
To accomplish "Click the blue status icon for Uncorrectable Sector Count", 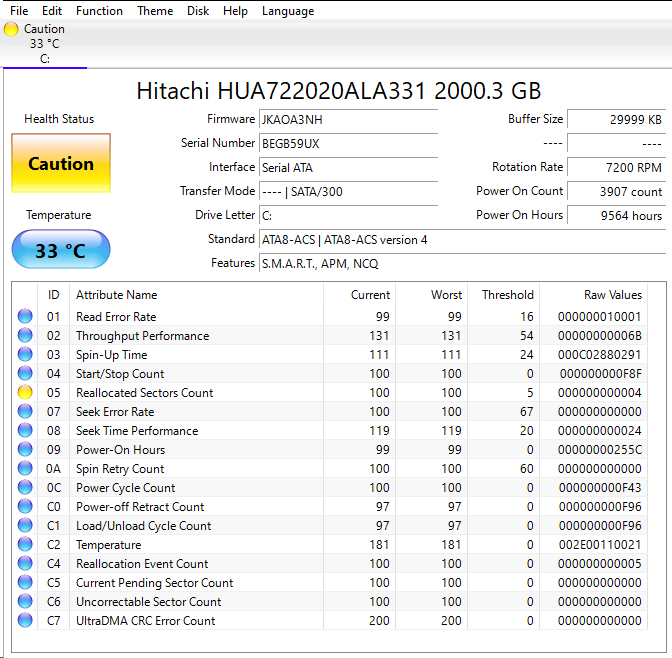I will 25,601.
